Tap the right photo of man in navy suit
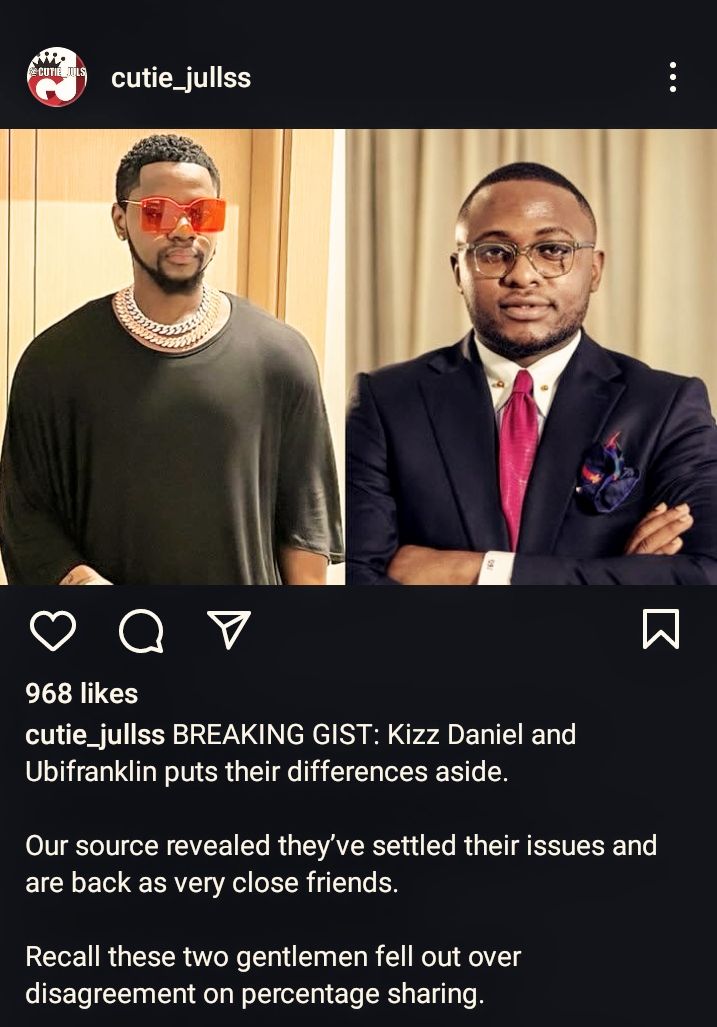The height and width of the screenshot is (1027, 717). click(531, 356)
